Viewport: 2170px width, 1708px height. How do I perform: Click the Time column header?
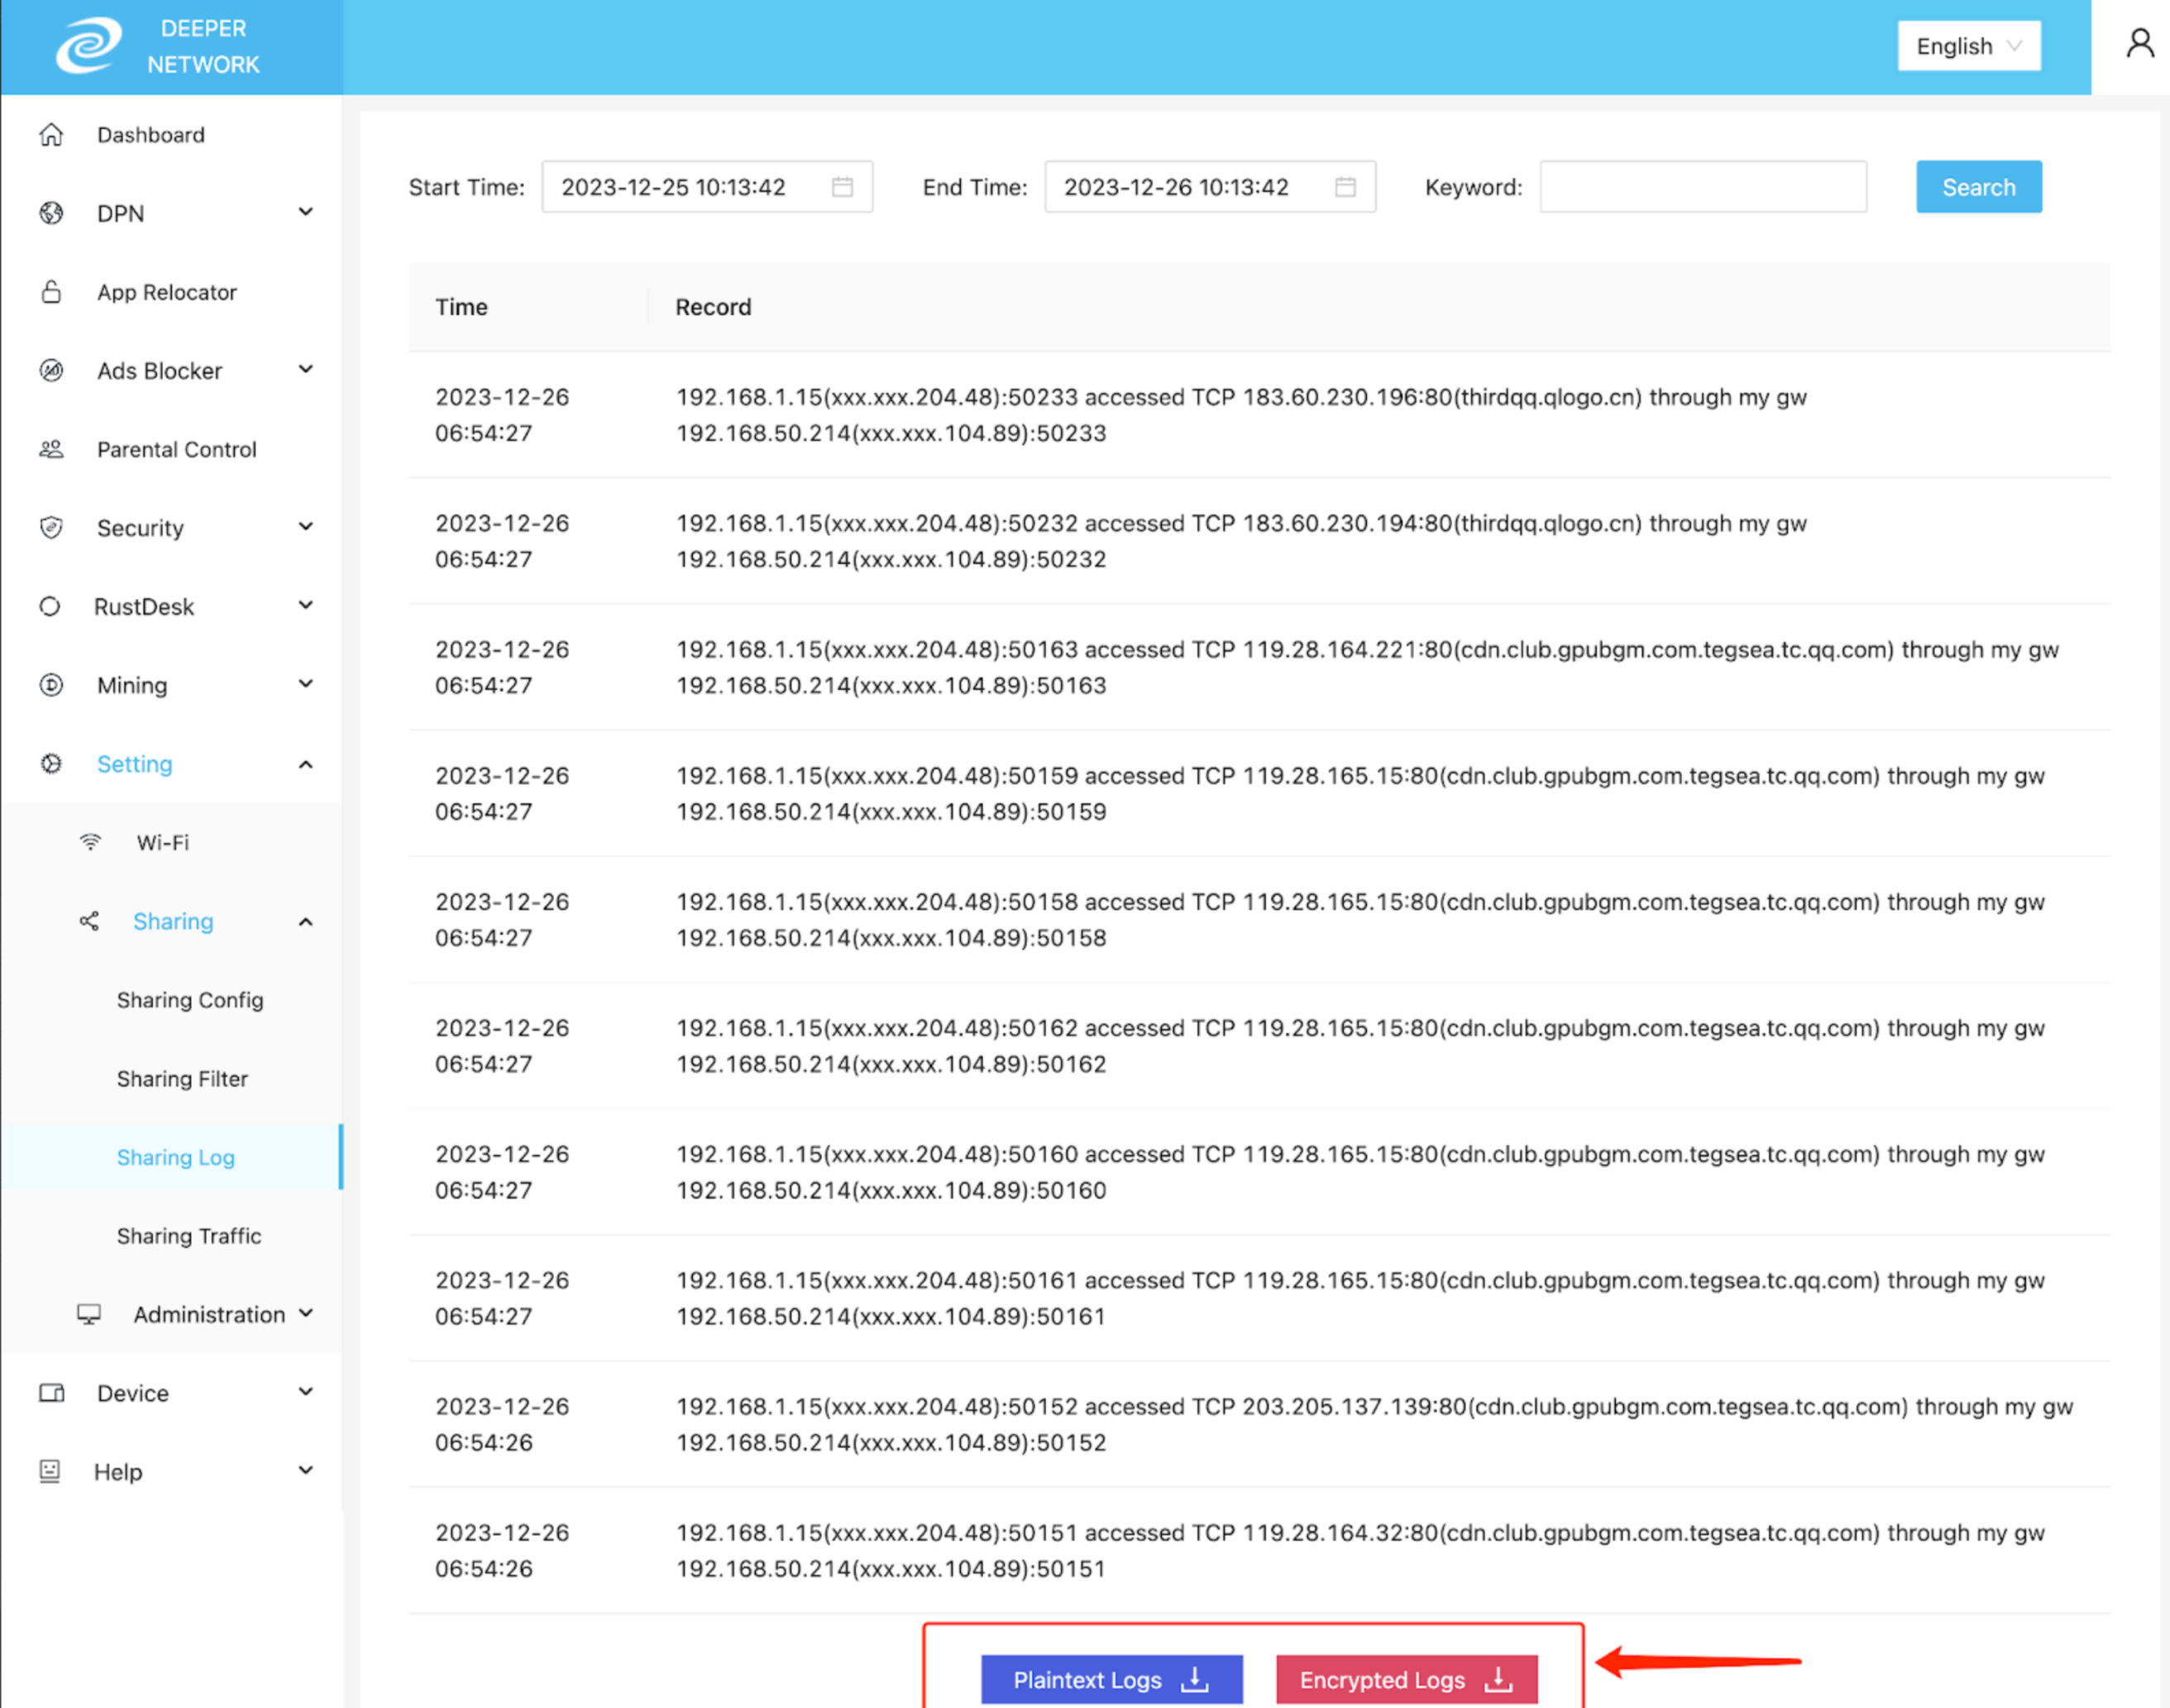(x=461, y=307)
